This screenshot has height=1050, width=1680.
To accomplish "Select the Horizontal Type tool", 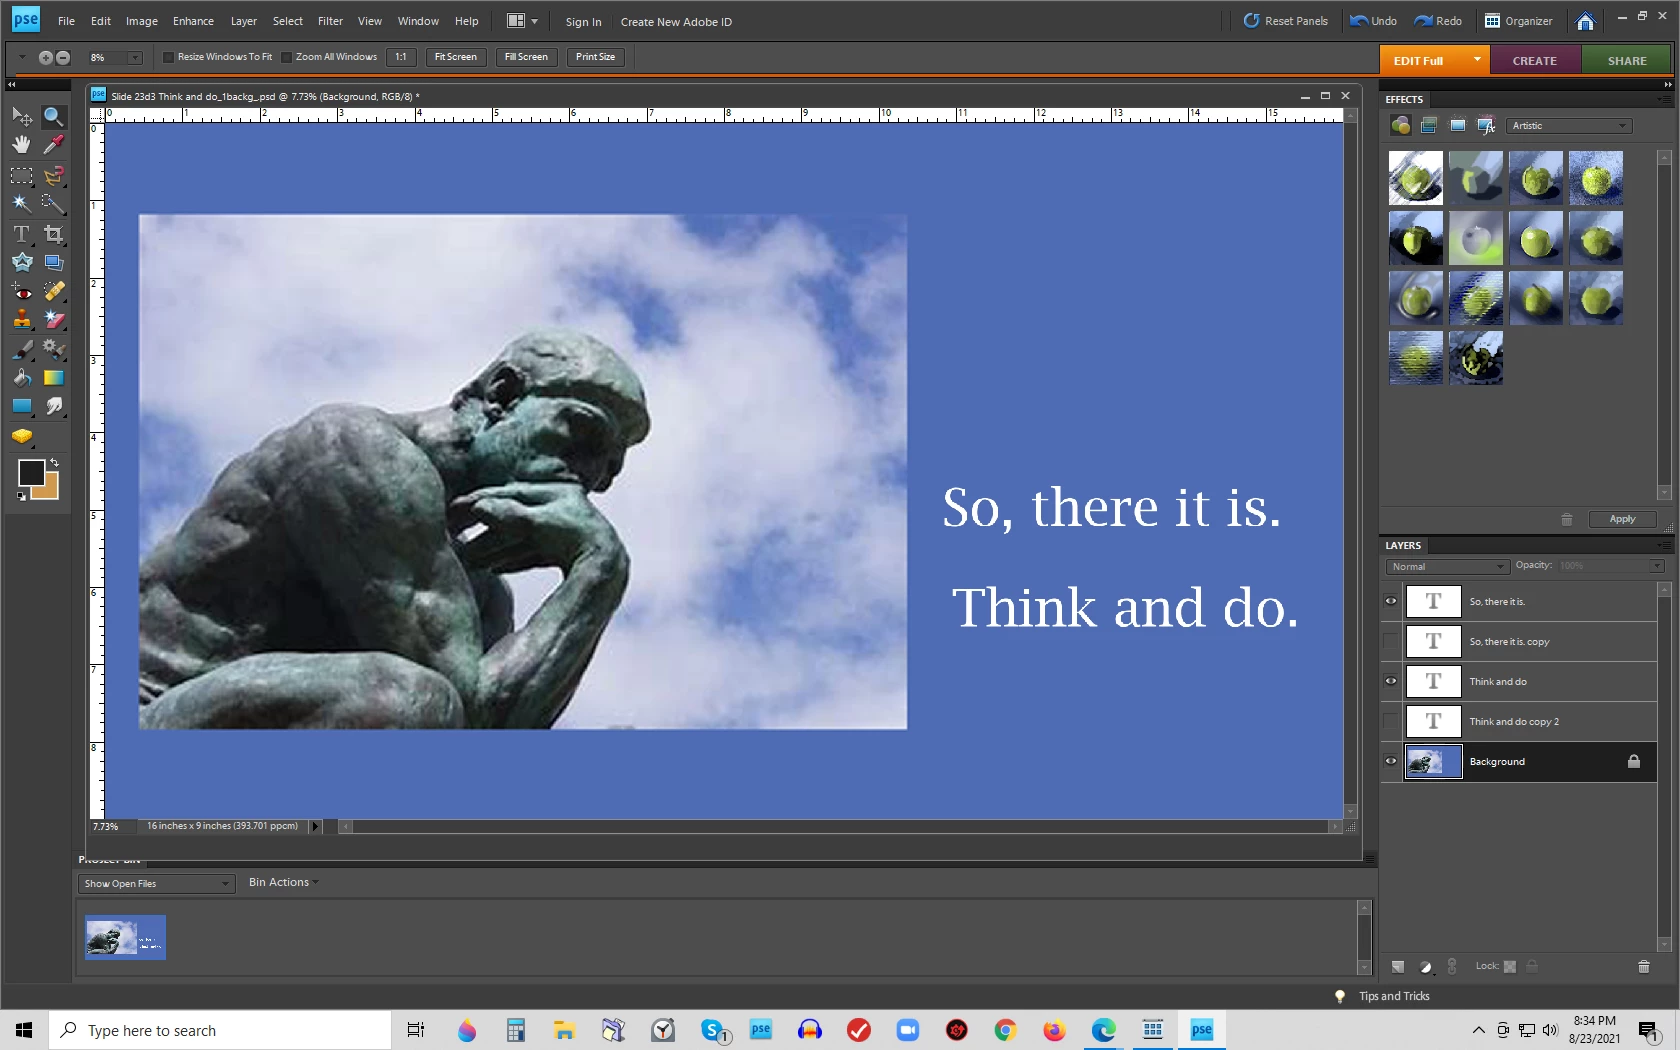I will tap(21, 234).
